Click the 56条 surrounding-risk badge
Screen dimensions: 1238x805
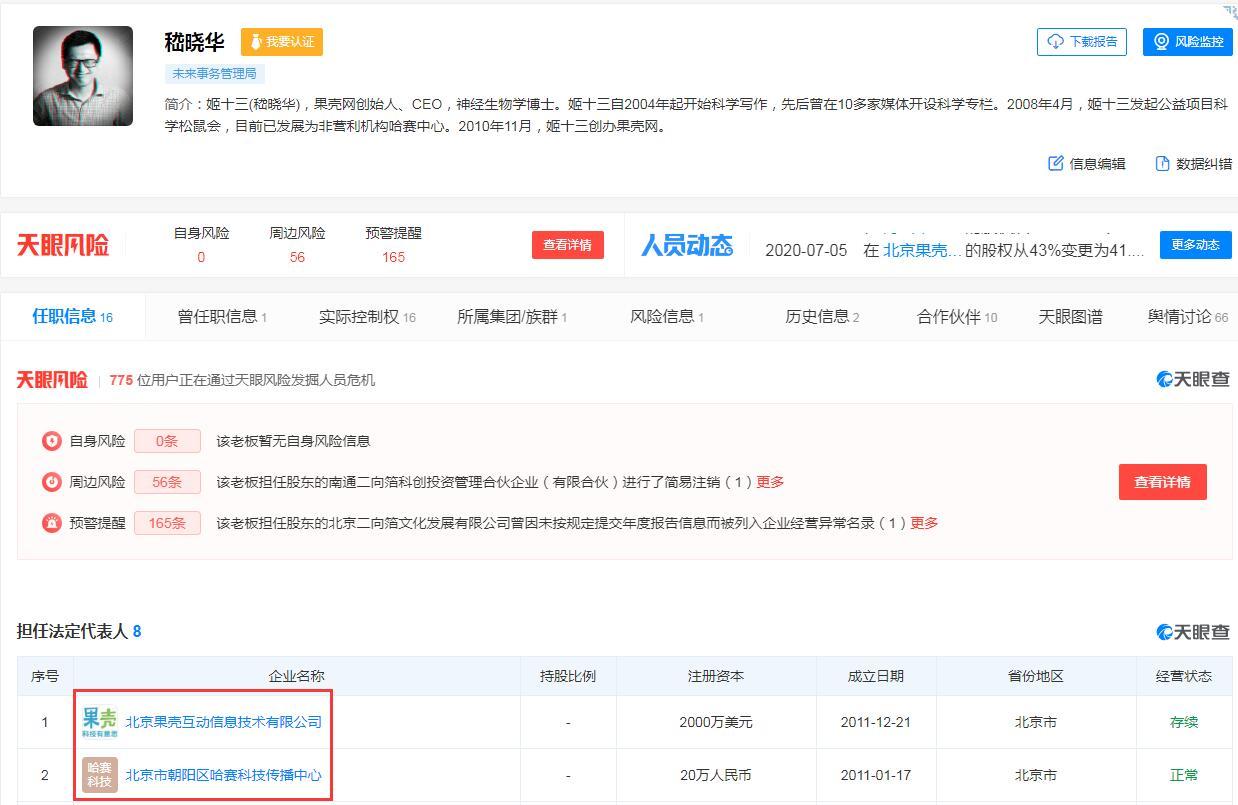167,482
